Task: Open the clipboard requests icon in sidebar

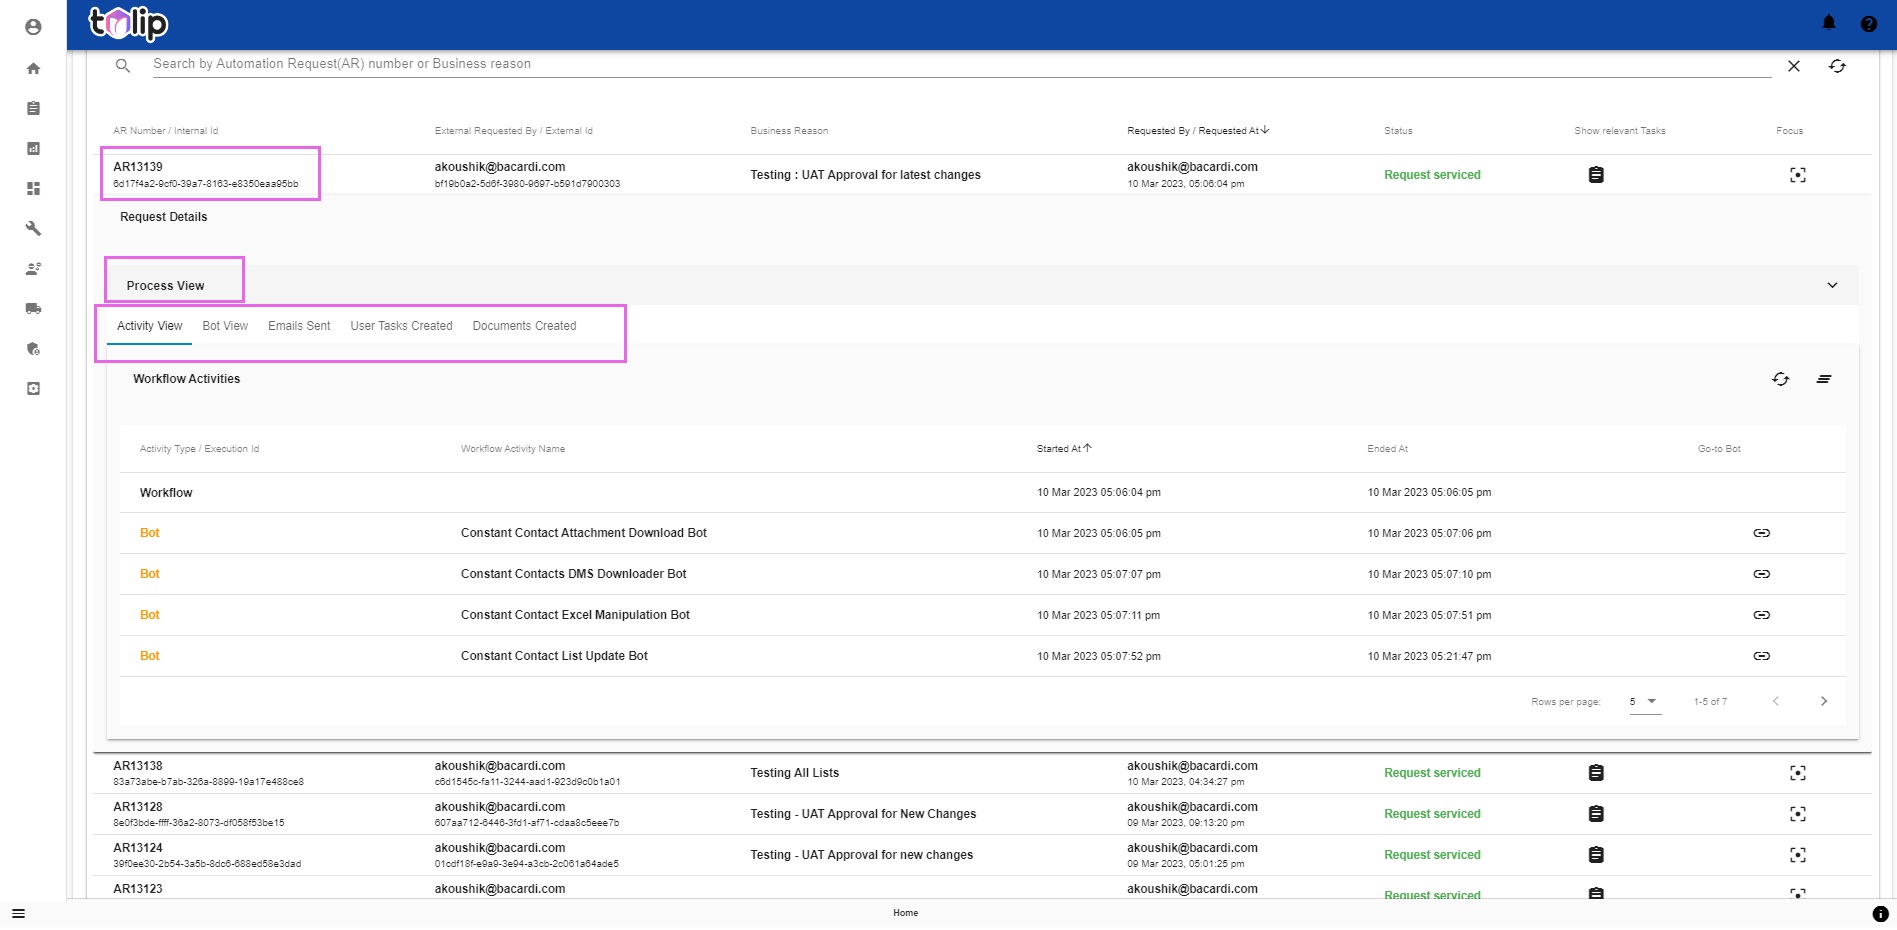Action: pos(33,108)
